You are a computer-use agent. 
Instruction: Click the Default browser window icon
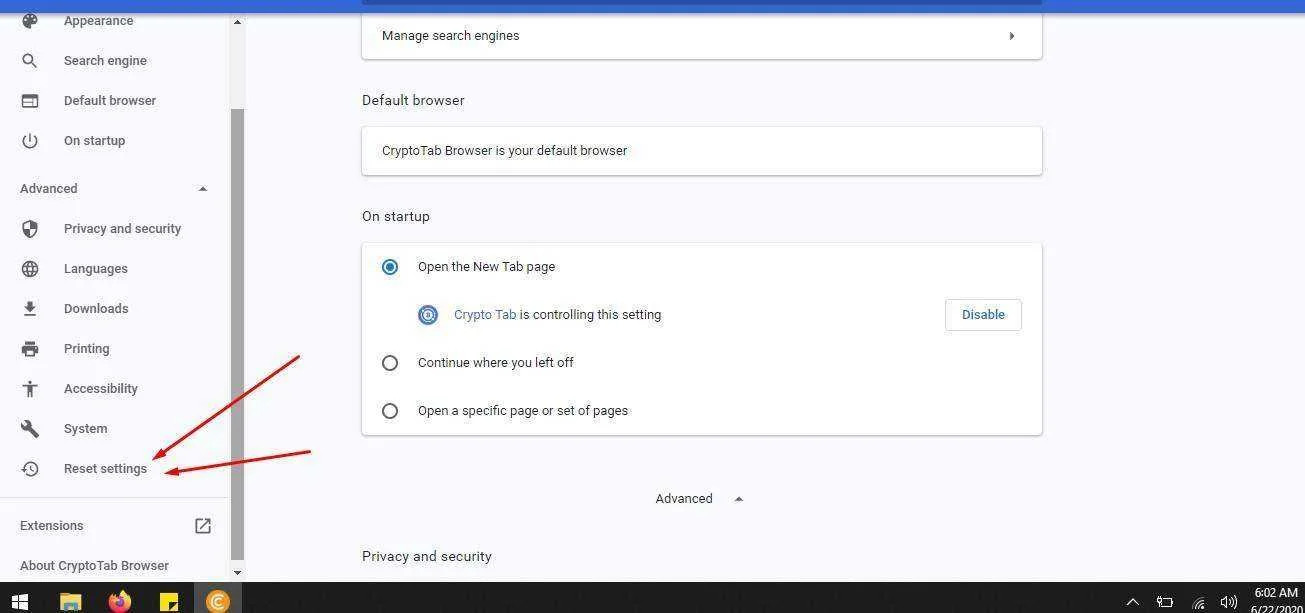click(30, 101)
